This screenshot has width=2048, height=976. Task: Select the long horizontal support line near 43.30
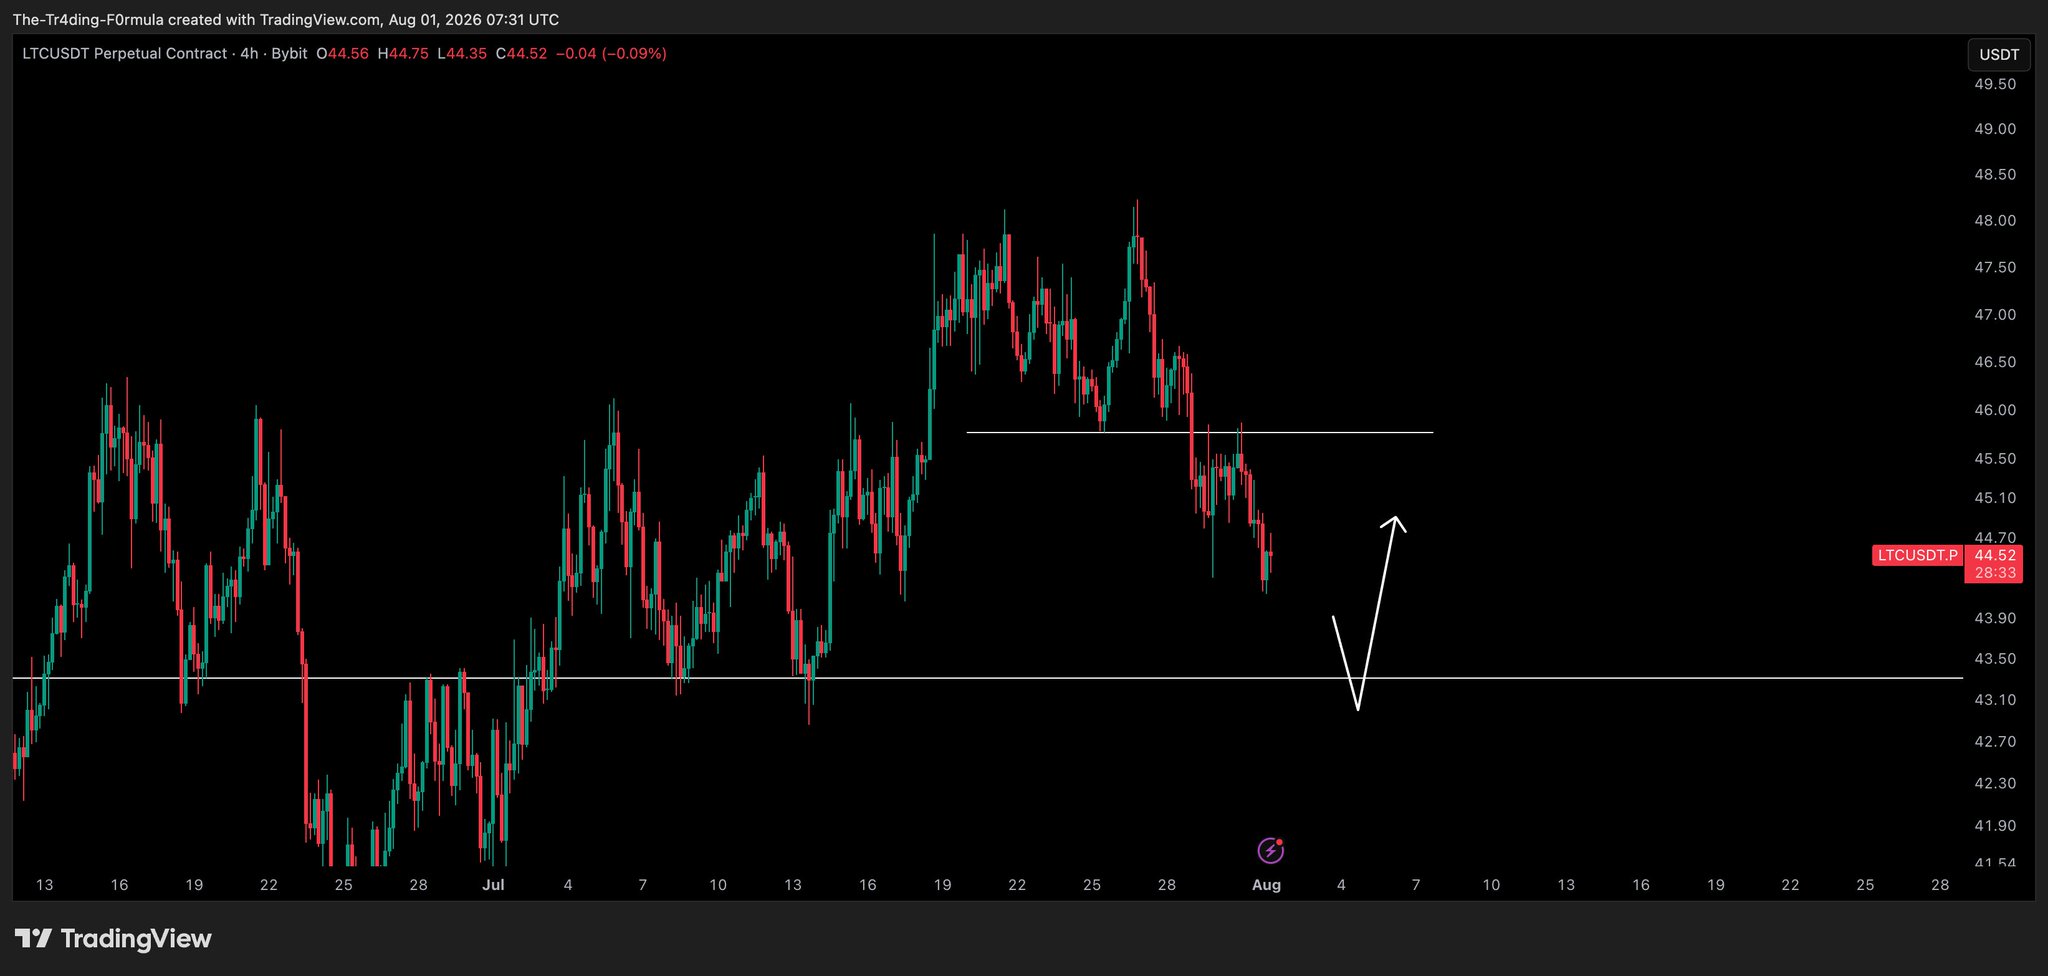[987, 678]
